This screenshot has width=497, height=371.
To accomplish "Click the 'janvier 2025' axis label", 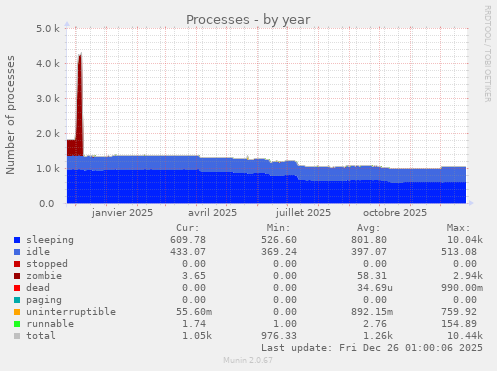I will (122, 213).
